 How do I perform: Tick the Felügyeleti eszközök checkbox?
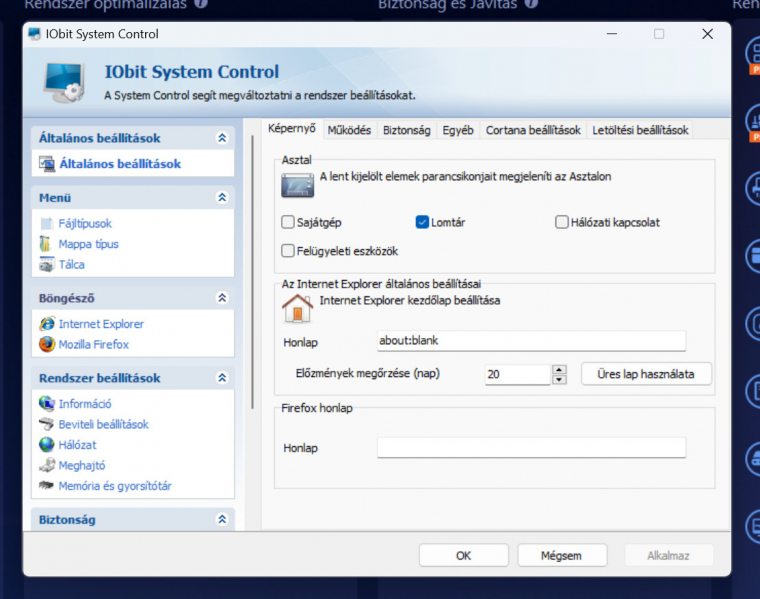coord(288,251)
